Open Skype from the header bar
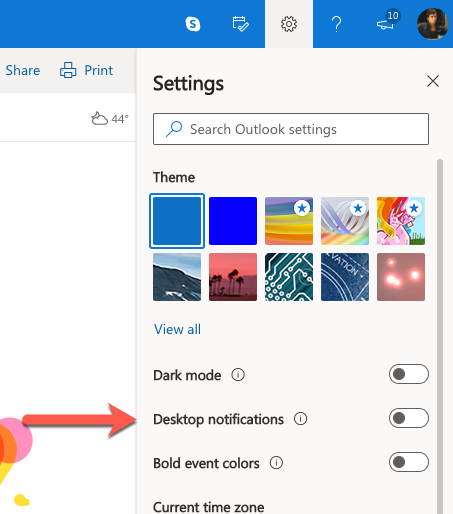This screenshot has width=453, height=514. click(193, 24)
